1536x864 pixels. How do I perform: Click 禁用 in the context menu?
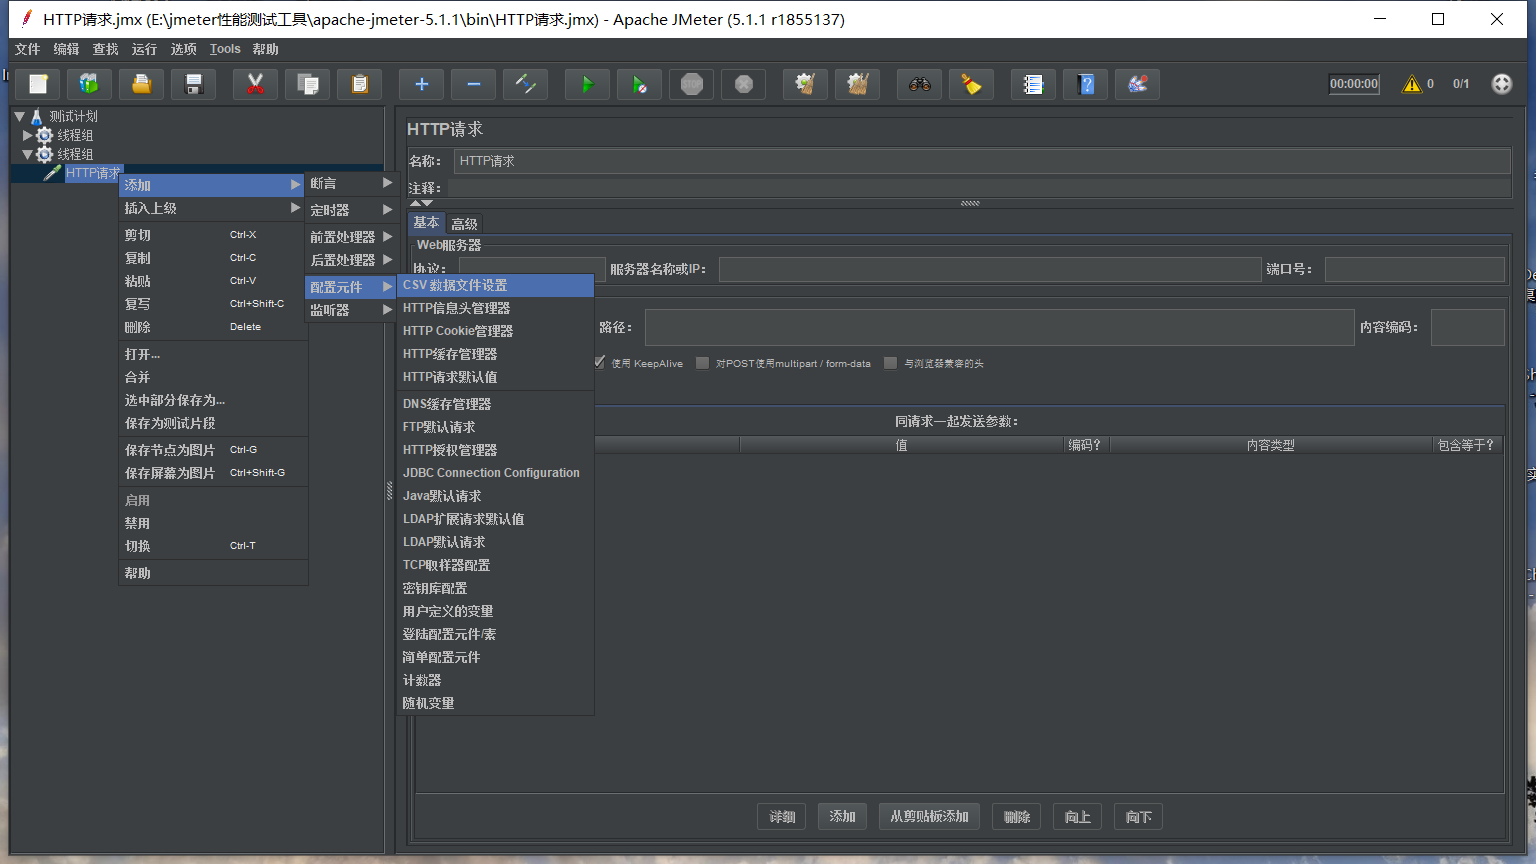(x=212, y=523)
